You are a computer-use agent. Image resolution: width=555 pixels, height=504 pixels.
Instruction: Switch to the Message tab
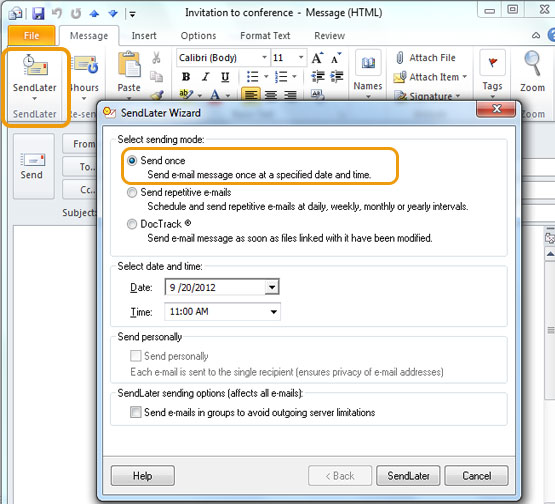pyautogui.click(x=89, y=36)
